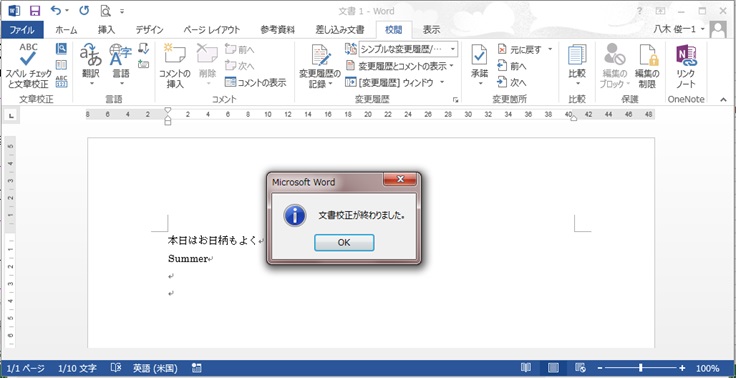This screenshot has height=379, width=739.
Task: Expand 変更履歴とコメントの表示 menu
Action: [x=399, y=66]
